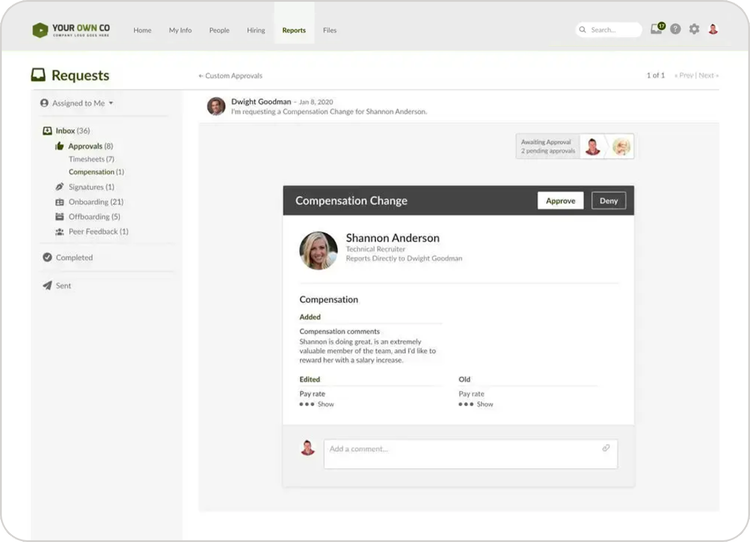
Task: Click the 1 of 1 page counter
Action: (x=656, y=75)
